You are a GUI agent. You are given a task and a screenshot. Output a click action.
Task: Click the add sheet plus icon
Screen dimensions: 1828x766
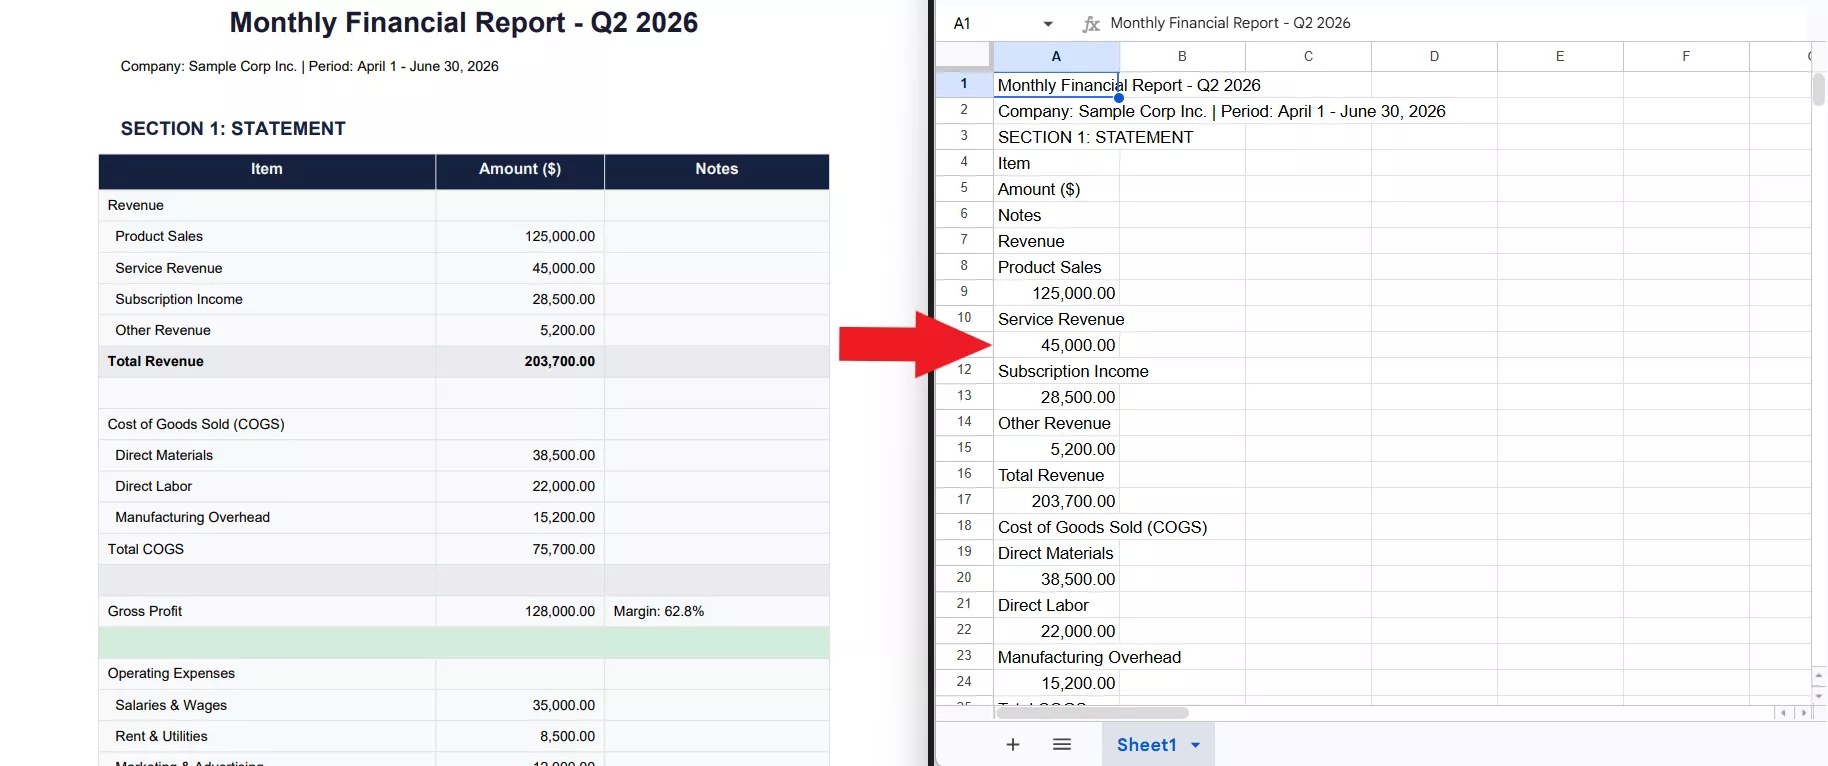pos(1013,745)
